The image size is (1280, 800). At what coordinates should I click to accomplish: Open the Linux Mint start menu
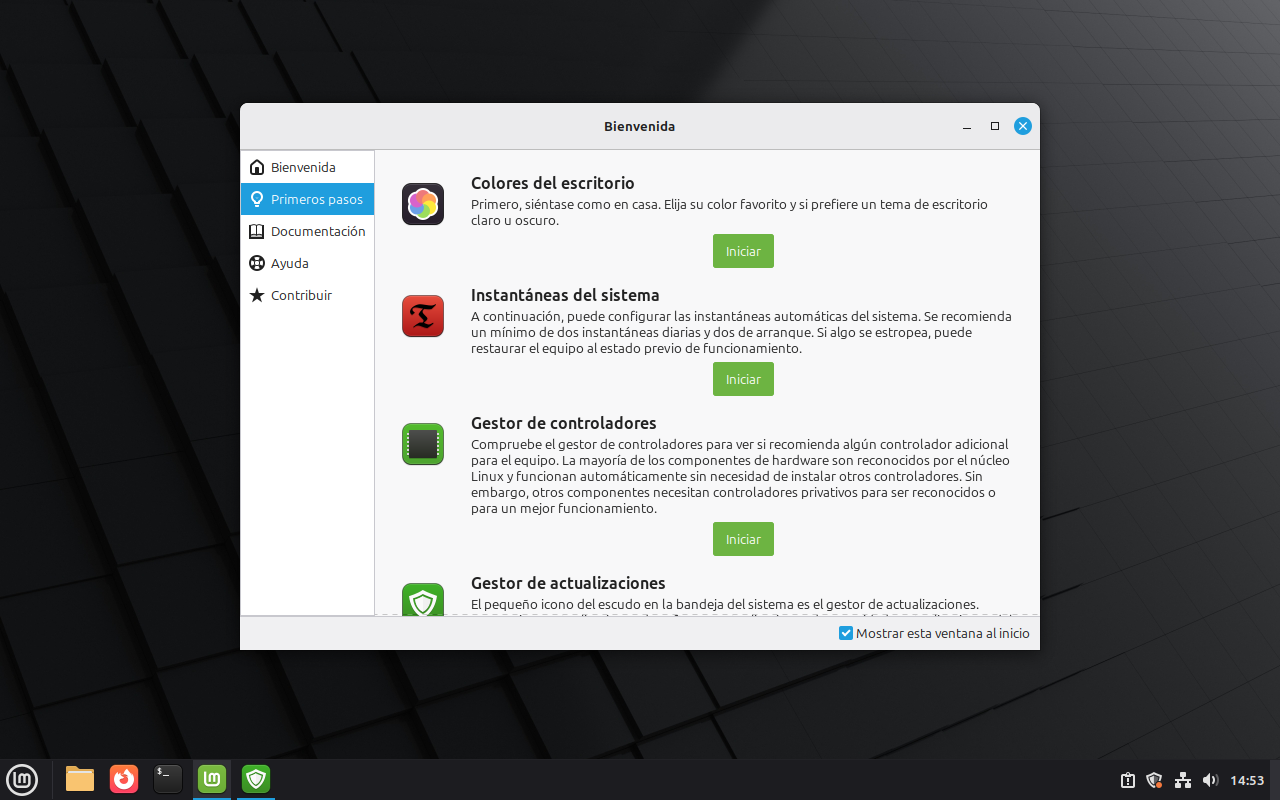coord(22,778)
